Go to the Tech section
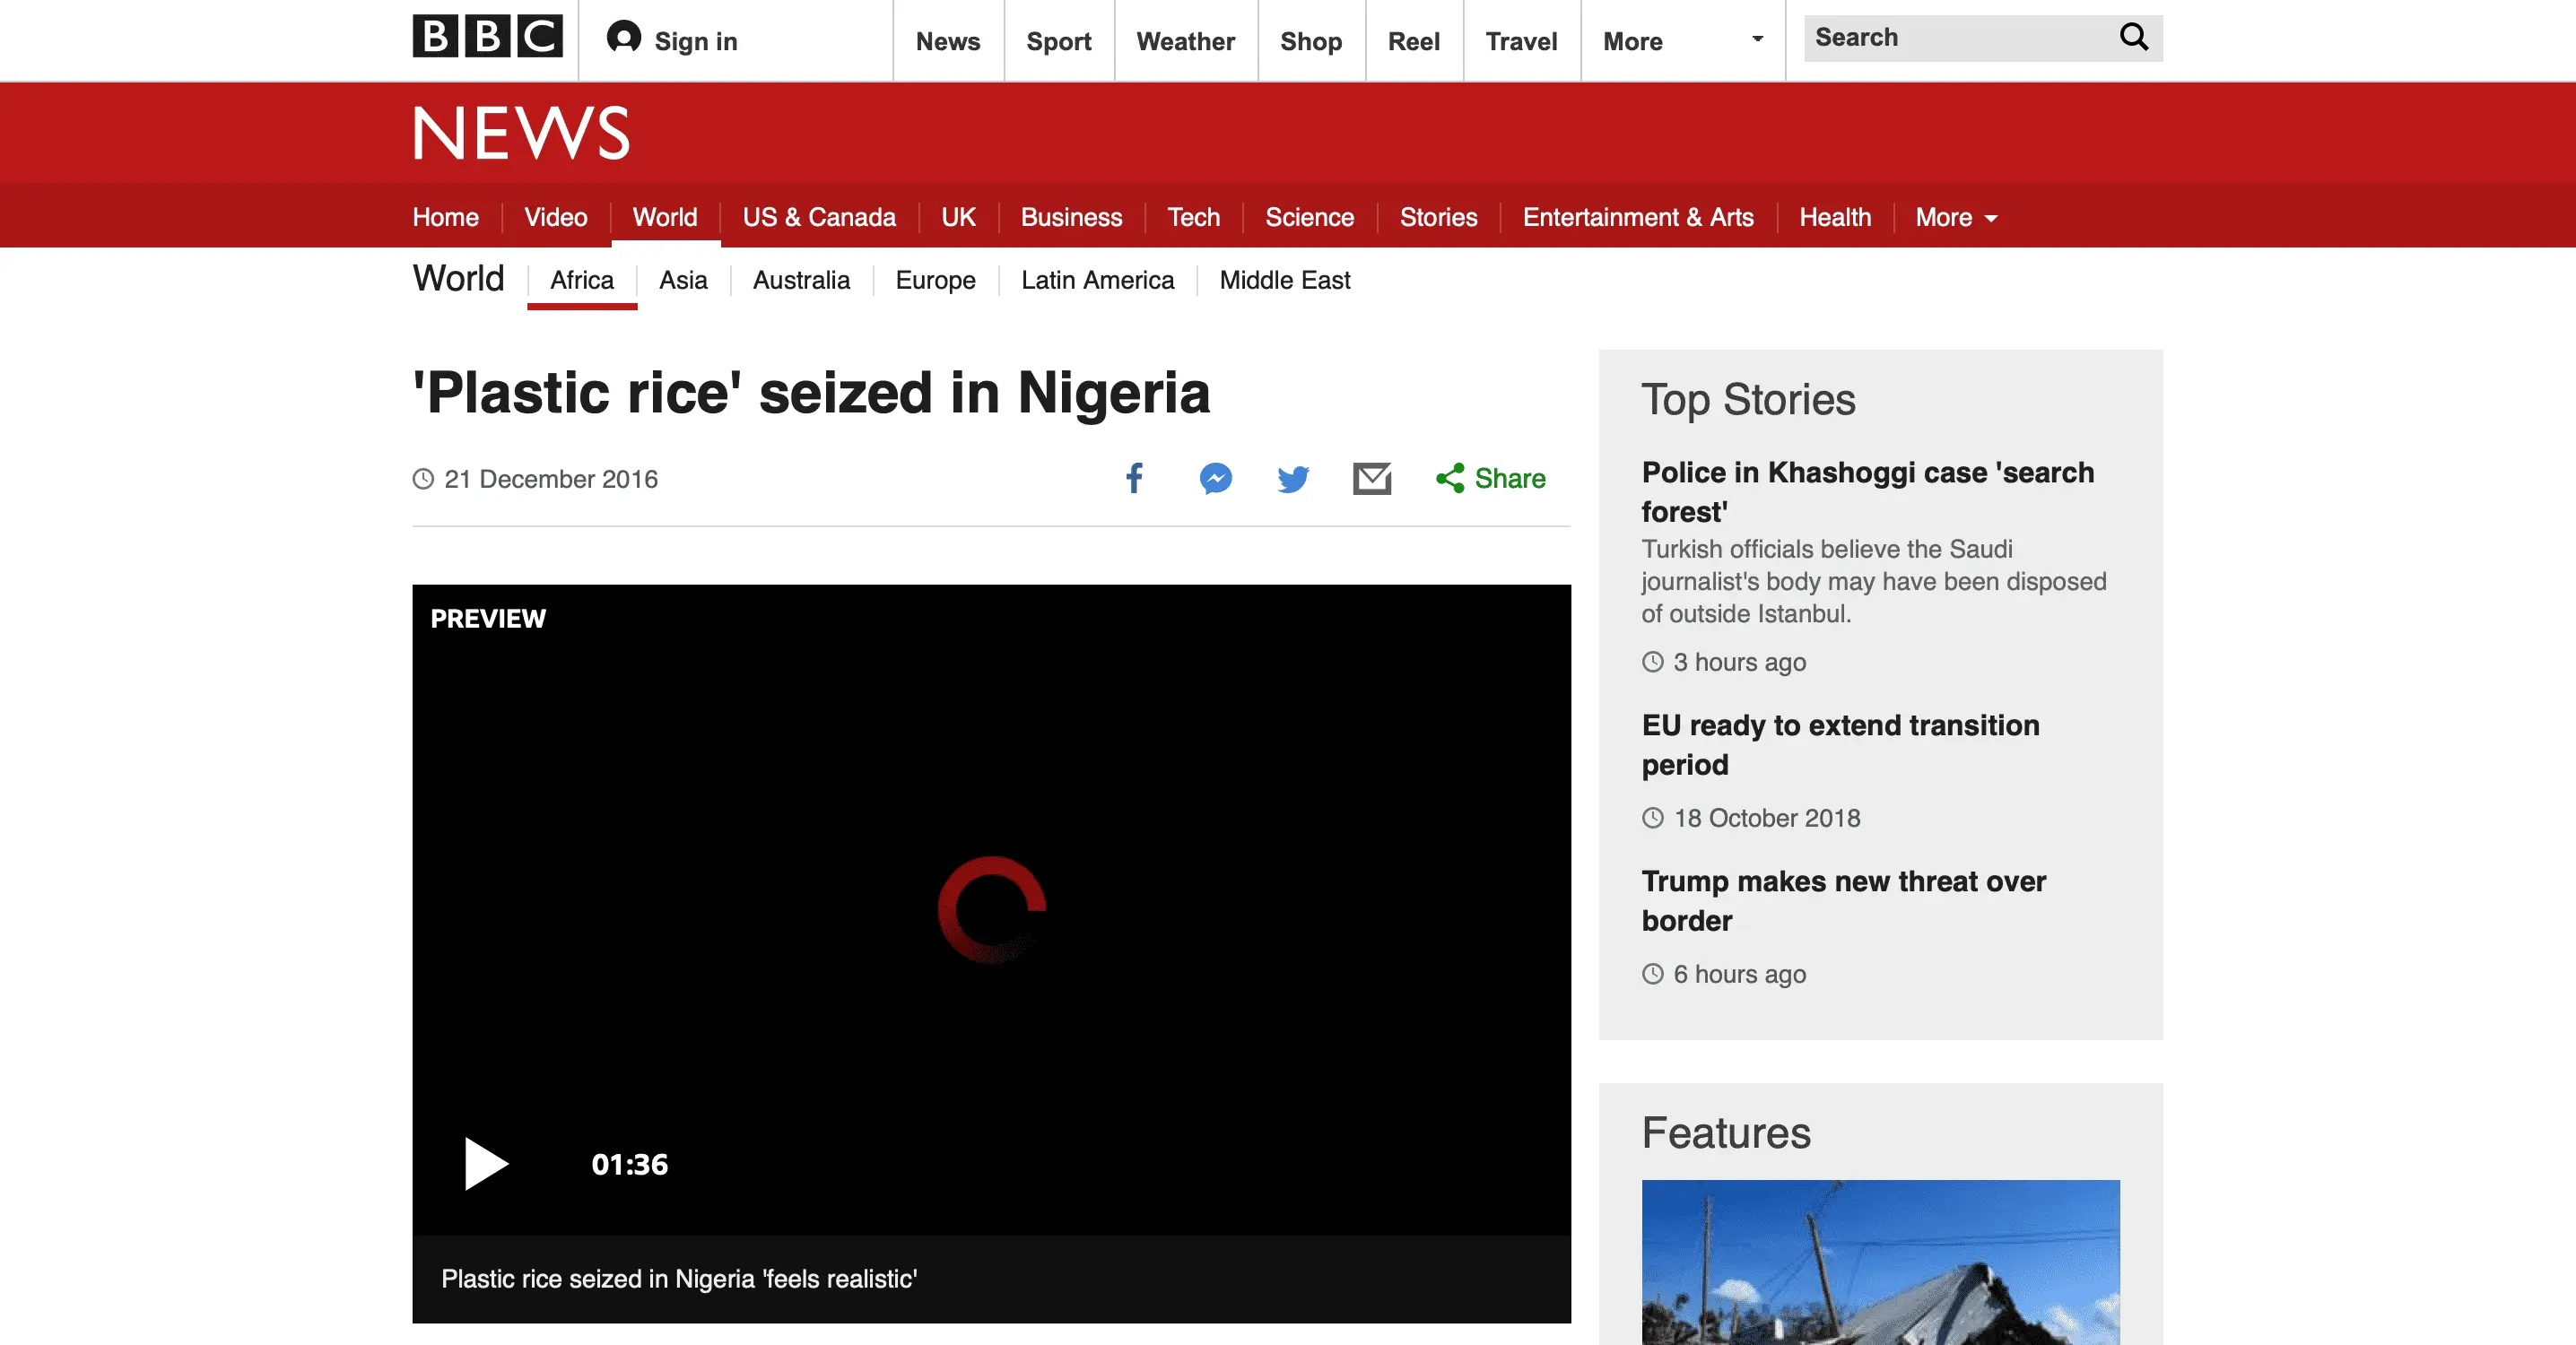The height and width of the screenshot is (1345, 2576). (1193, 217)
